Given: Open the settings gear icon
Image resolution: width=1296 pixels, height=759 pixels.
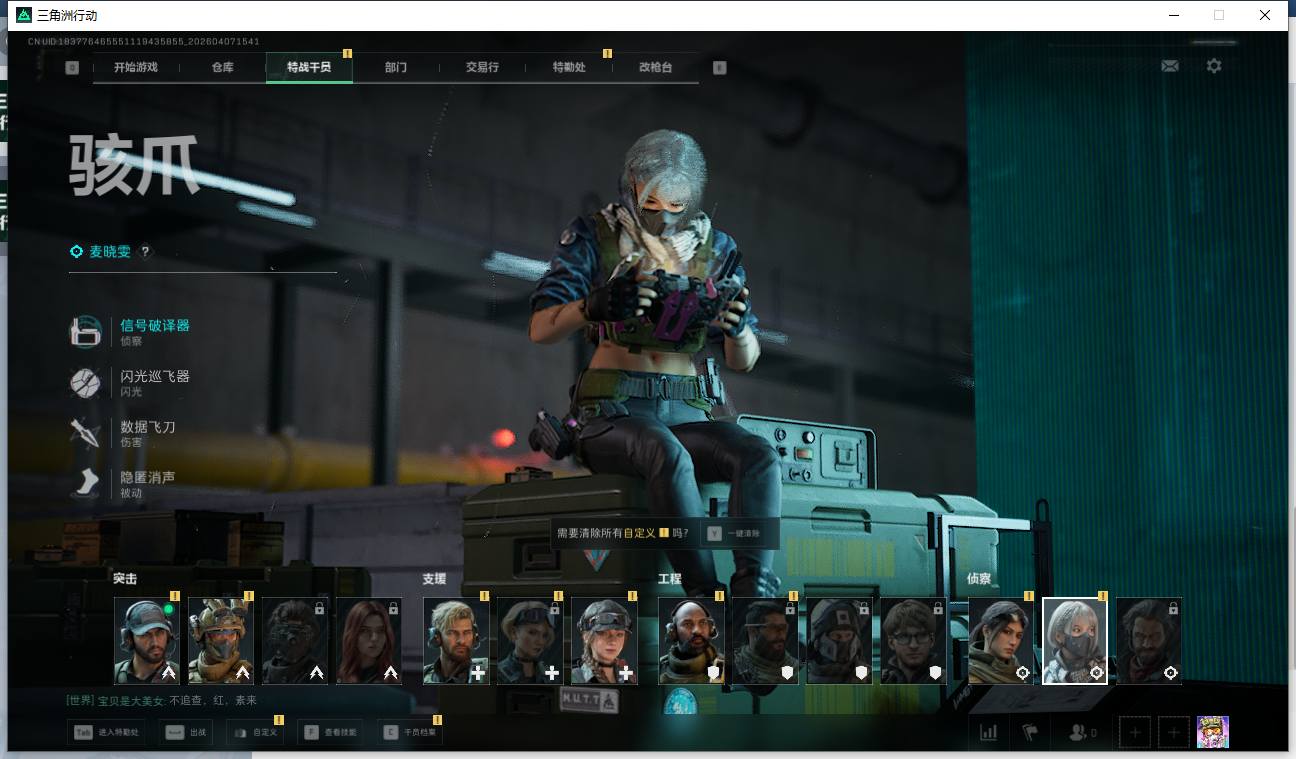Looking at the screenshot, I should point(1213,66).
